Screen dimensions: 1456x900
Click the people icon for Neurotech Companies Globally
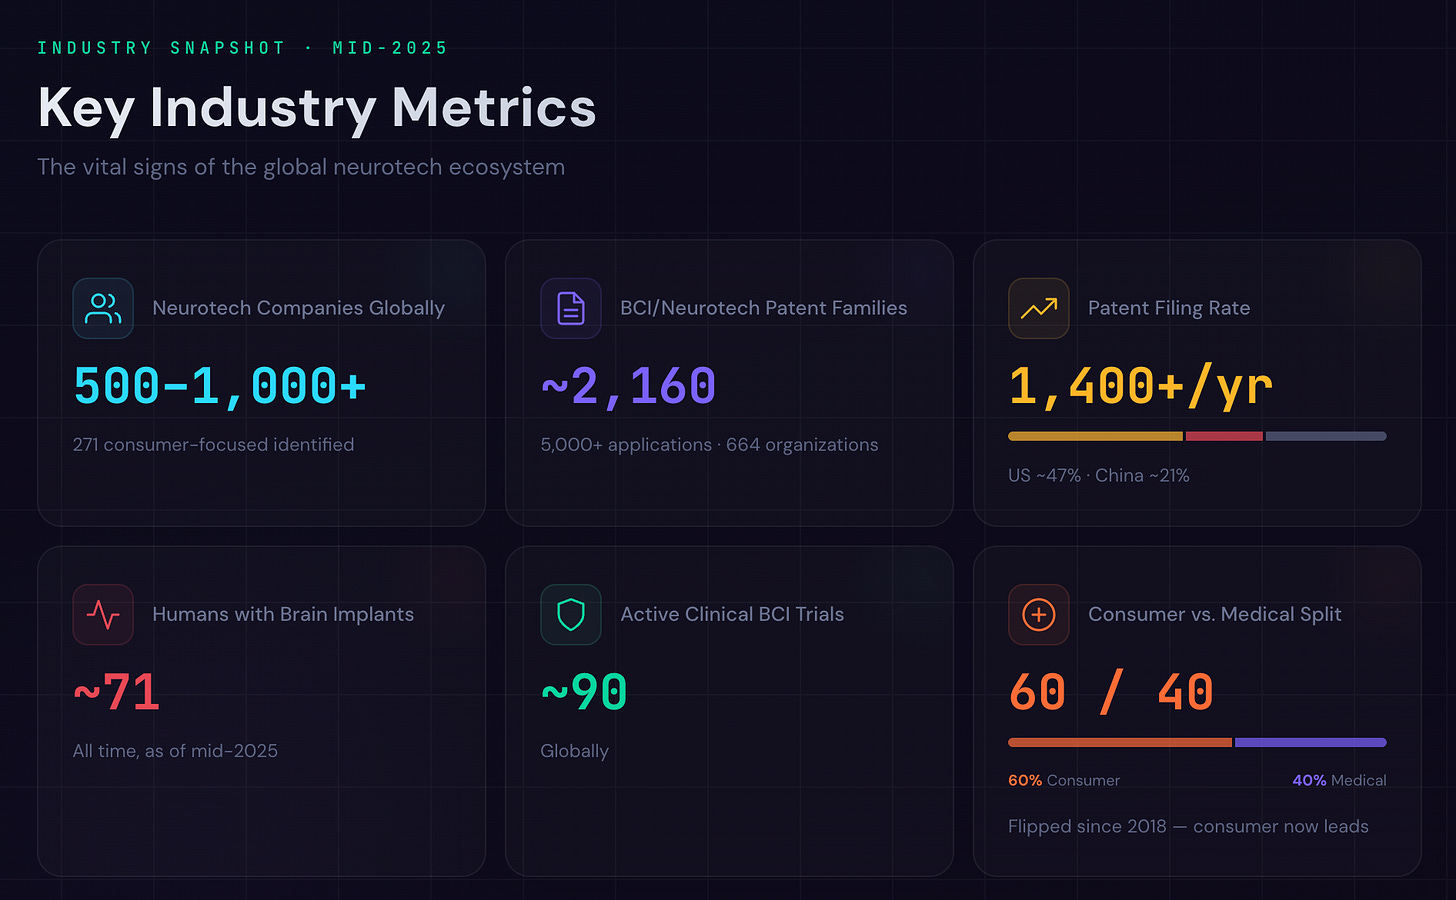coord(103,308)
